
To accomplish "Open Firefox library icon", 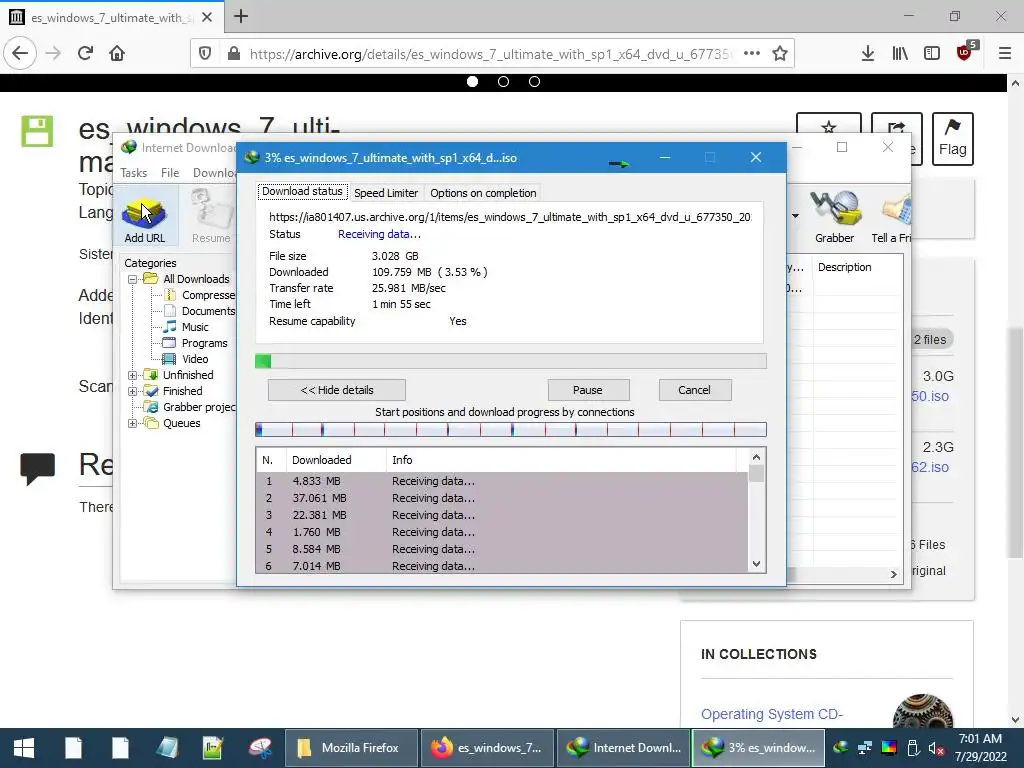I will coord(900,54).
